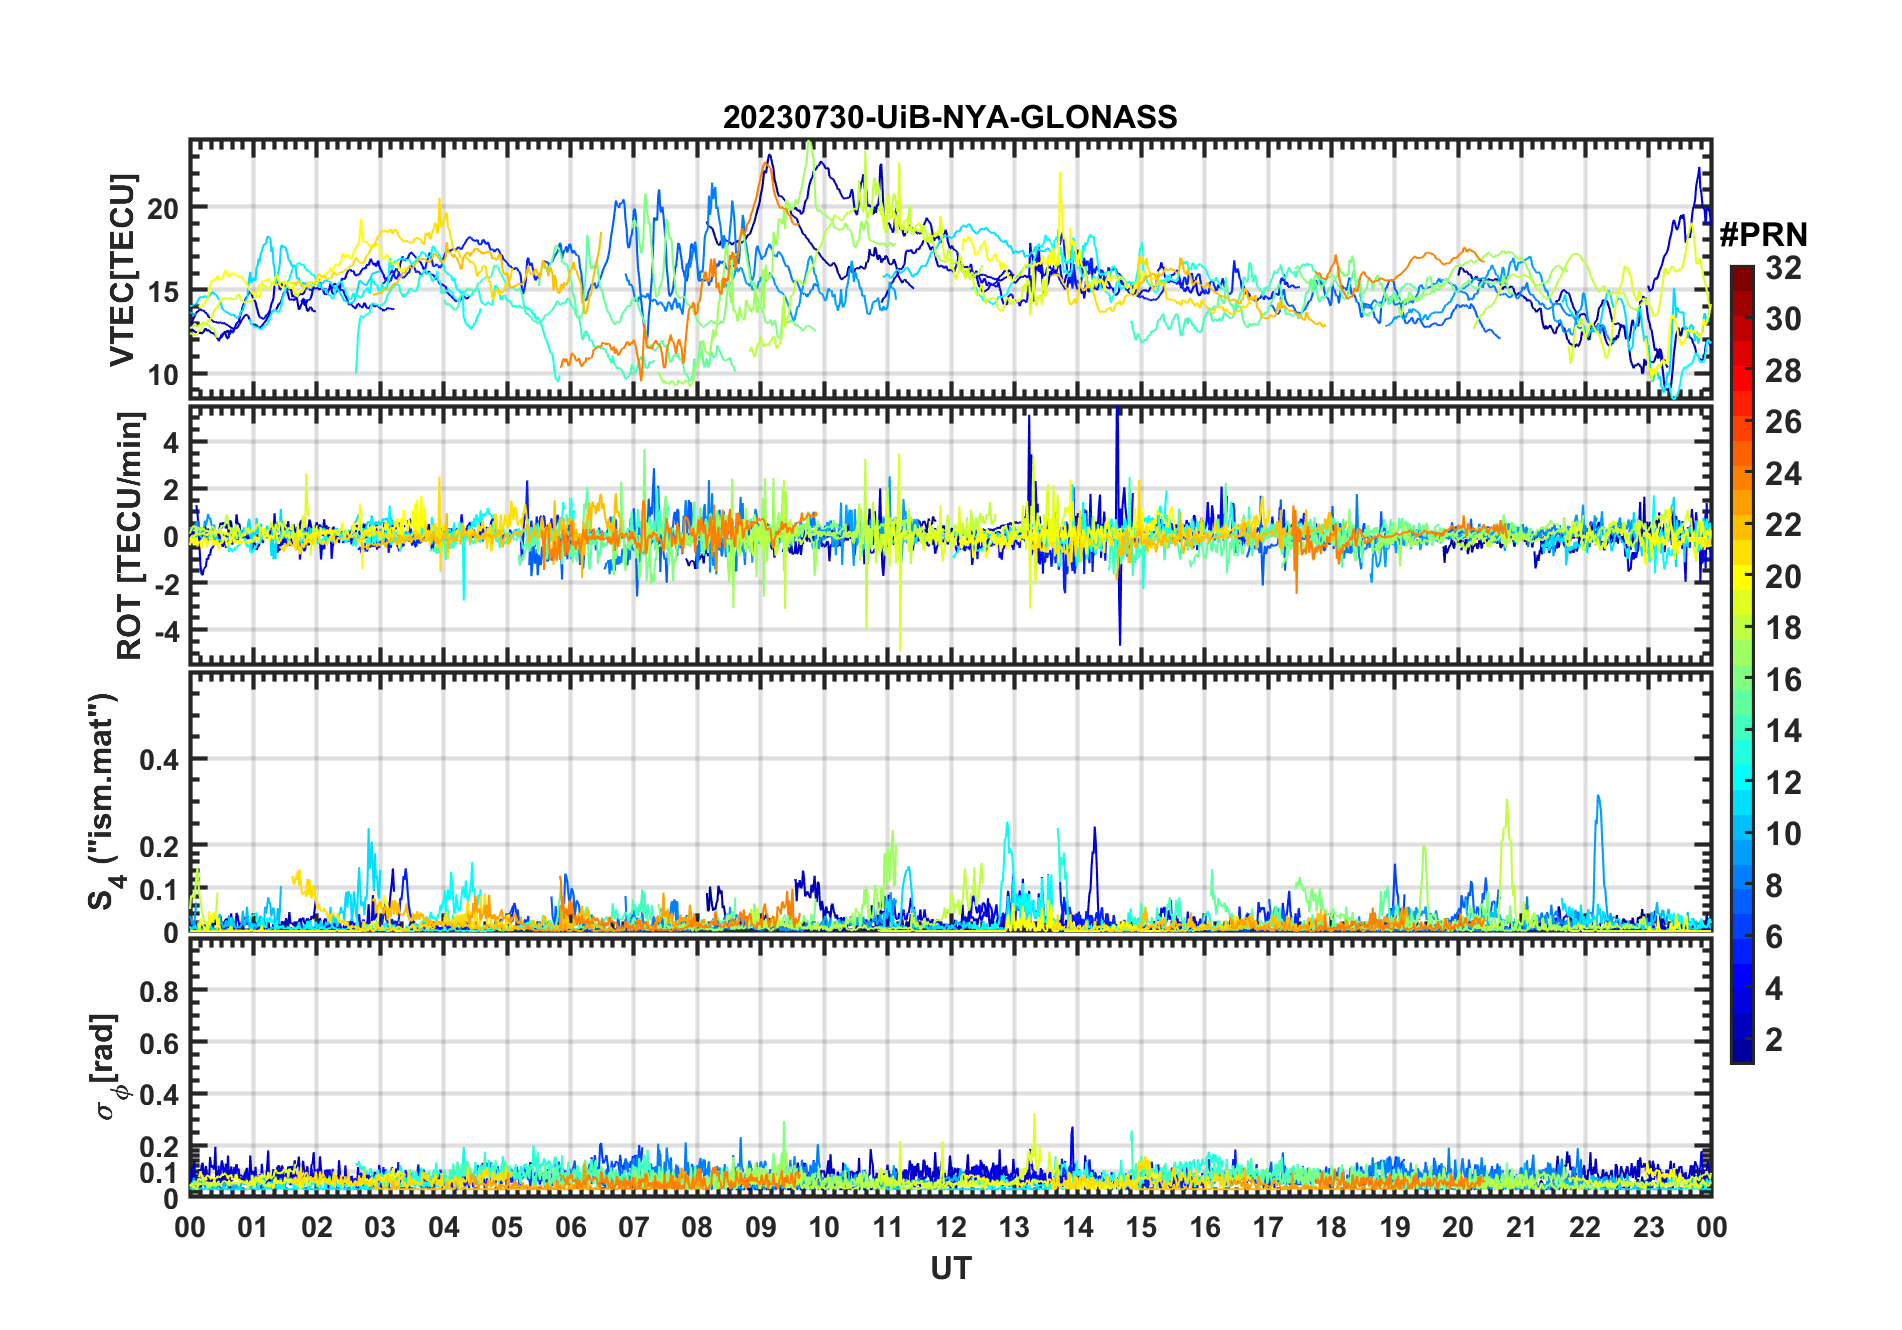Click the "0.8" tick on the sigma-phi axis
Image resolution: width=1902 pixels, height=1330 pixels.
160,991
